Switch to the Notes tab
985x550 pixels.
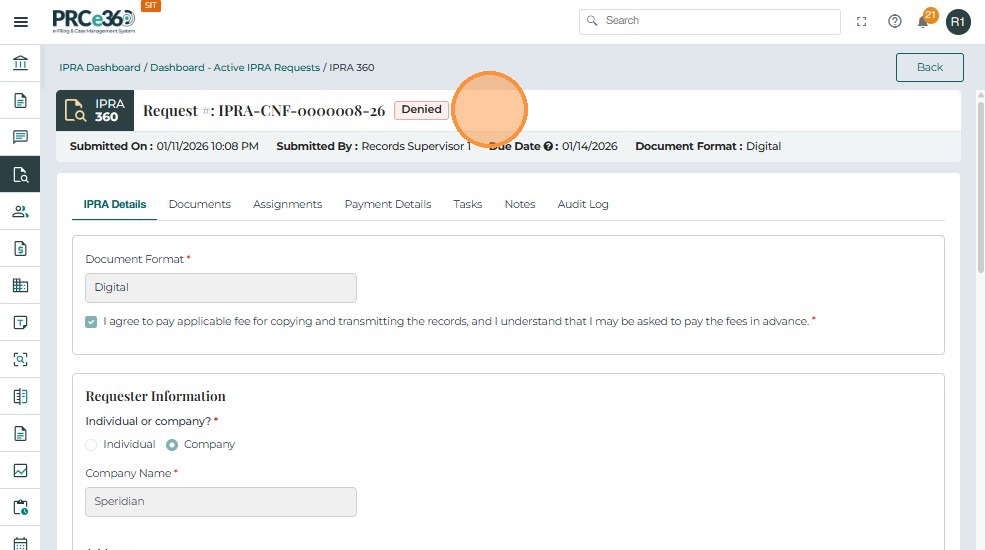[x=520, y=204]
